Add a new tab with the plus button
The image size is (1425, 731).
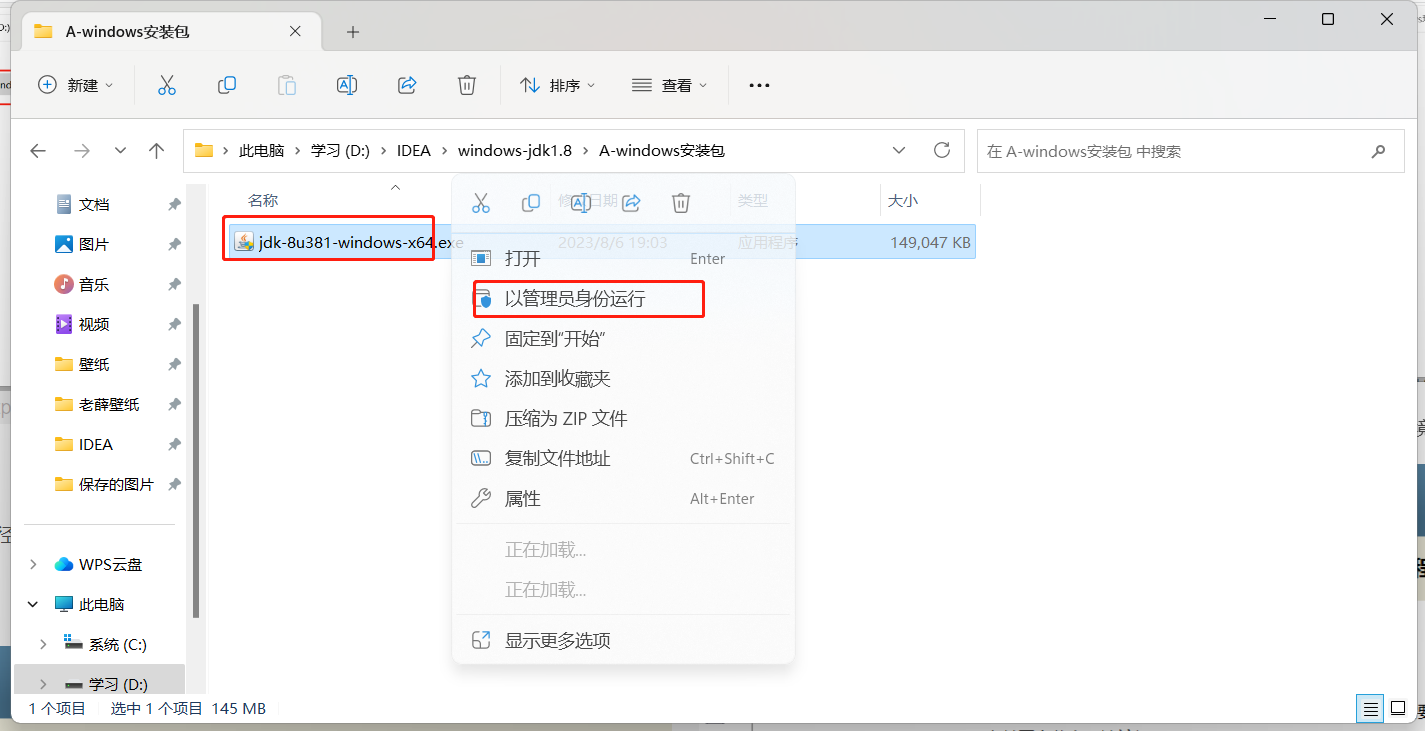tap(352, 32)
